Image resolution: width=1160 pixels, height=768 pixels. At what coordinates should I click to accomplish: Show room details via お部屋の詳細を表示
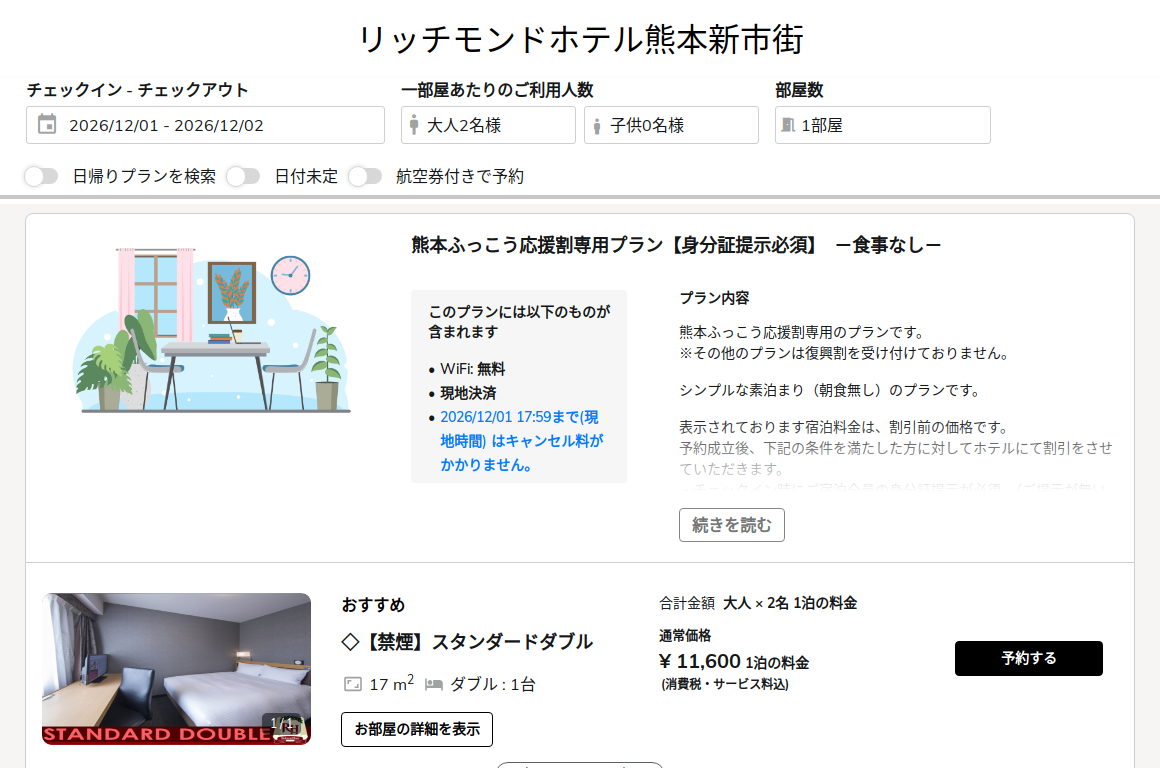coord(417,730)
